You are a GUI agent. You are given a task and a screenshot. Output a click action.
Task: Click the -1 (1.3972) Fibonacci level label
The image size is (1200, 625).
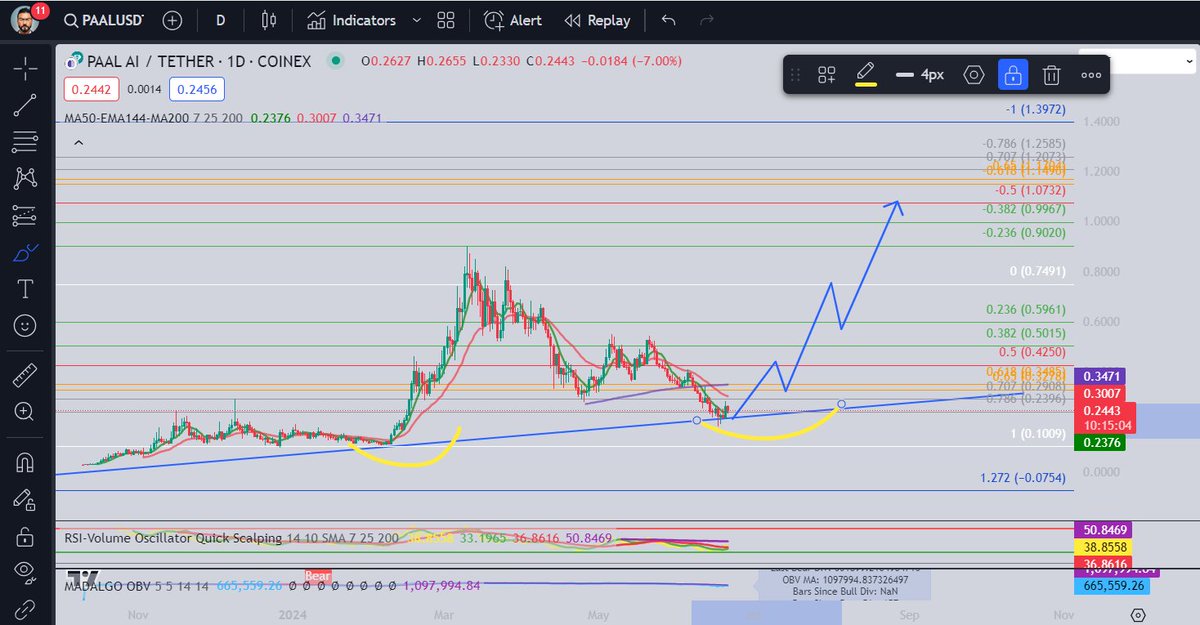pos(1035,108)
